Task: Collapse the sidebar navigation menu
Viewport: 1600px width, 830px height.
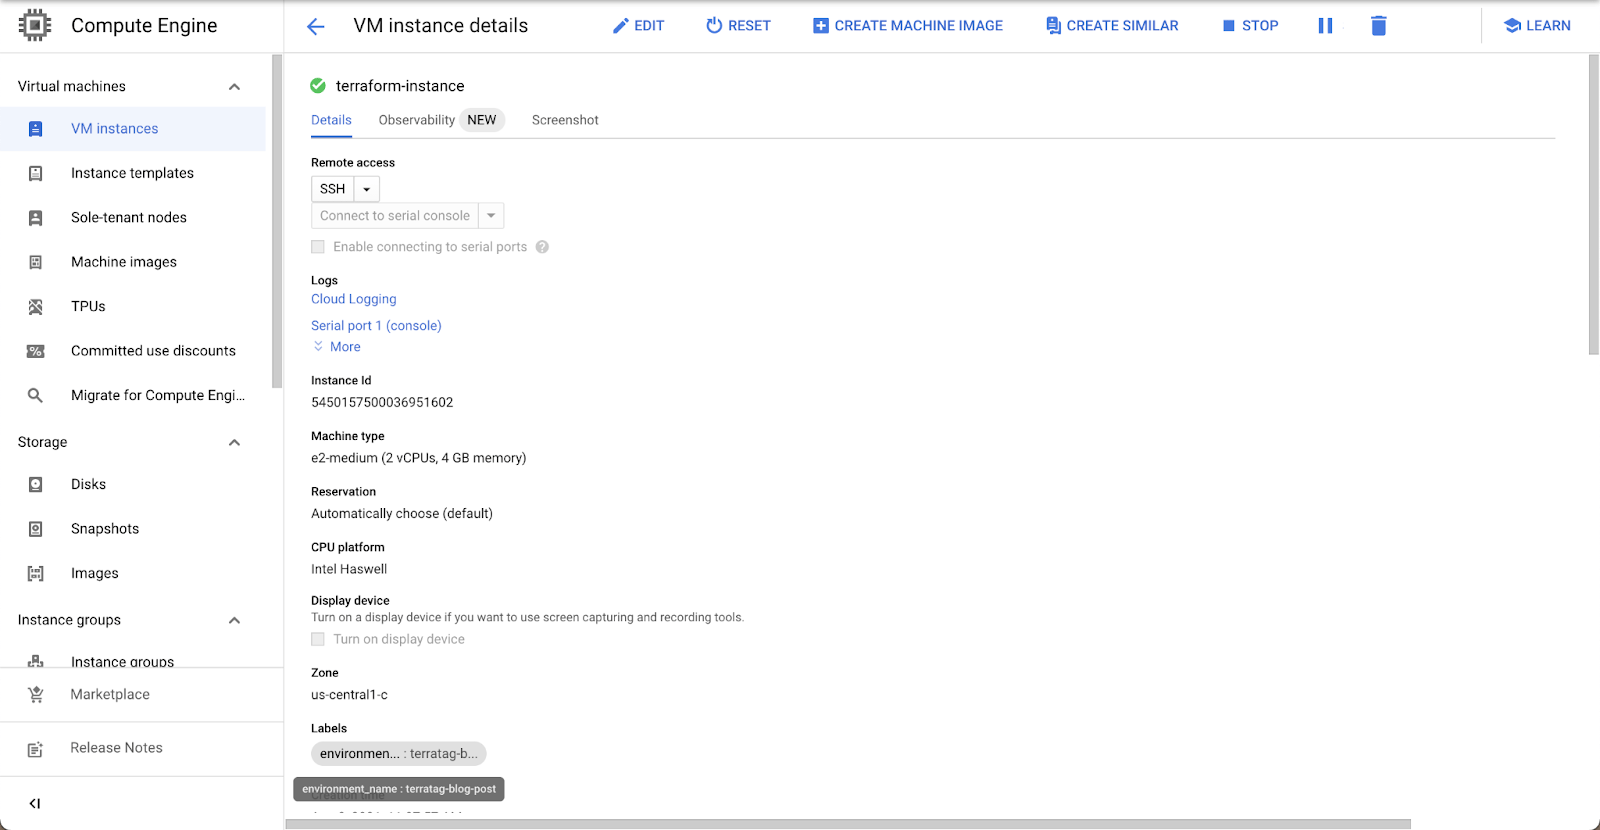Action: 35,803
